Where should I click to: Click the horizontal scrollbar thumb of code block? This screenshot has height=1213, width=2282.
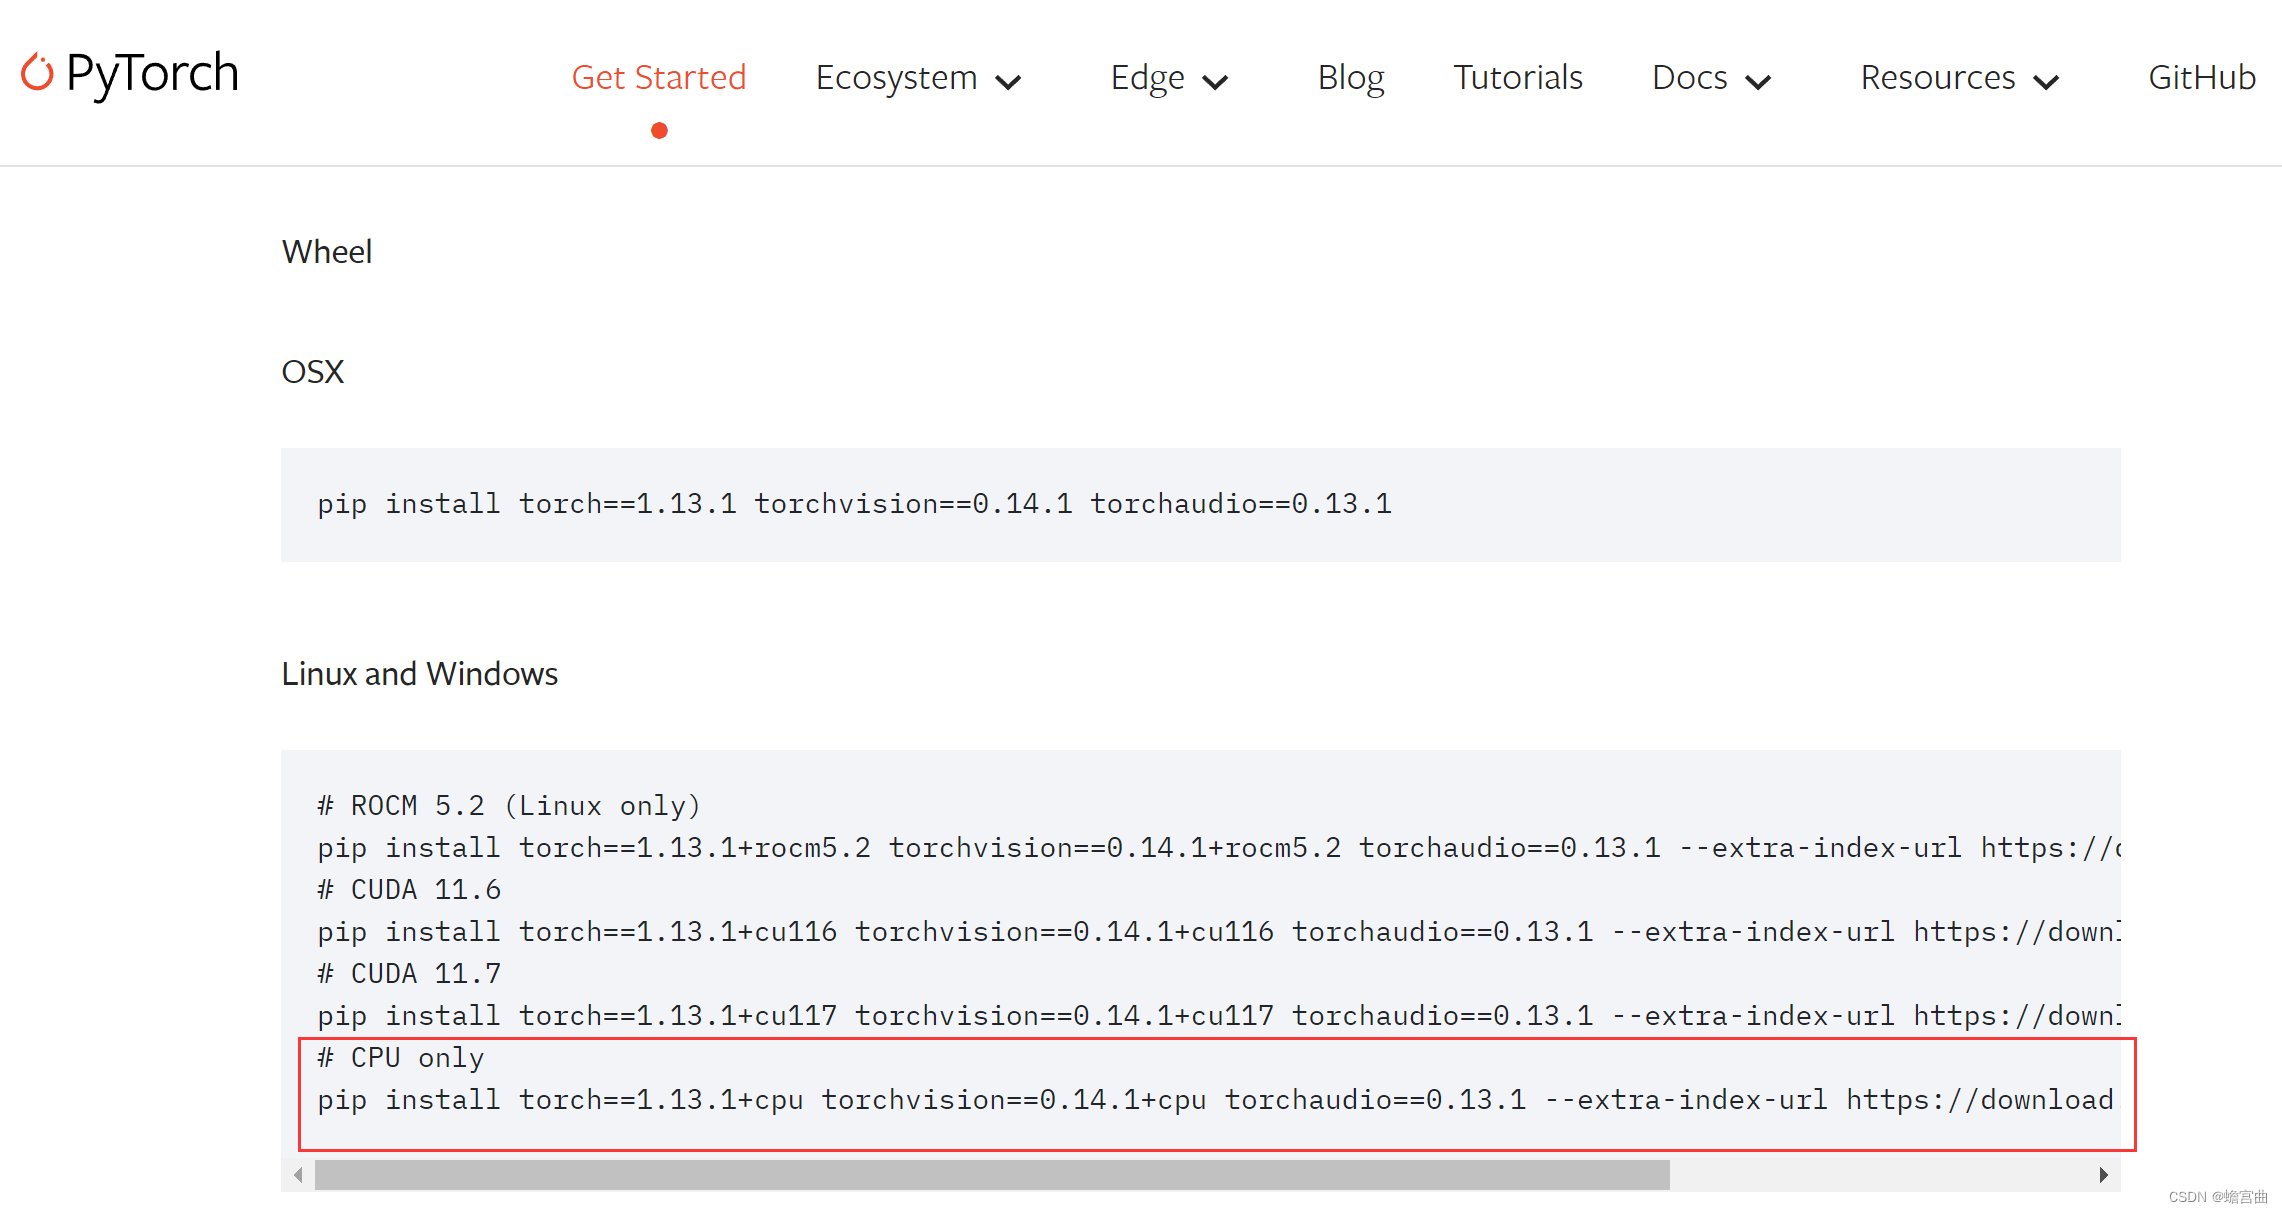tap(992, 1175)
